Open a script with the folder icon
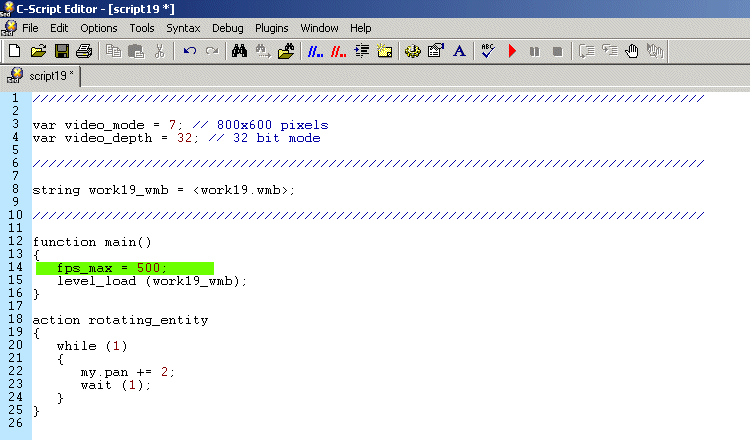The height and width of the screenshot is (440, 750). coord(38,50)
